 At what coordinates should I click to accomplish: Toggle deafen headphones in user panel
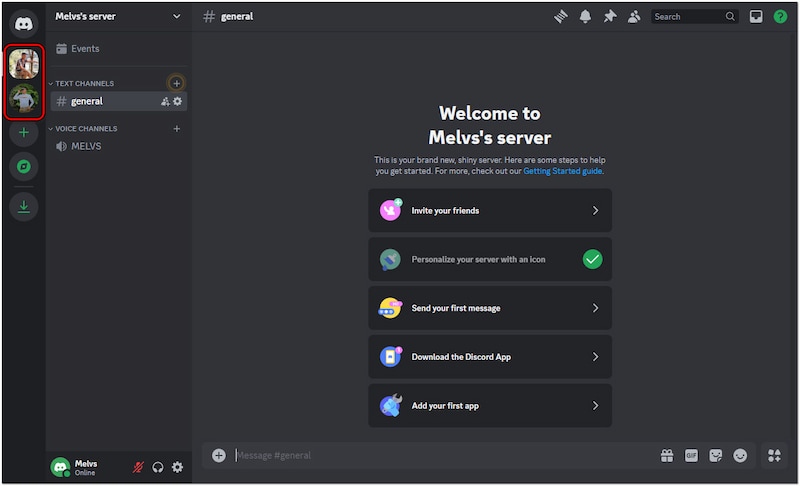158,467
